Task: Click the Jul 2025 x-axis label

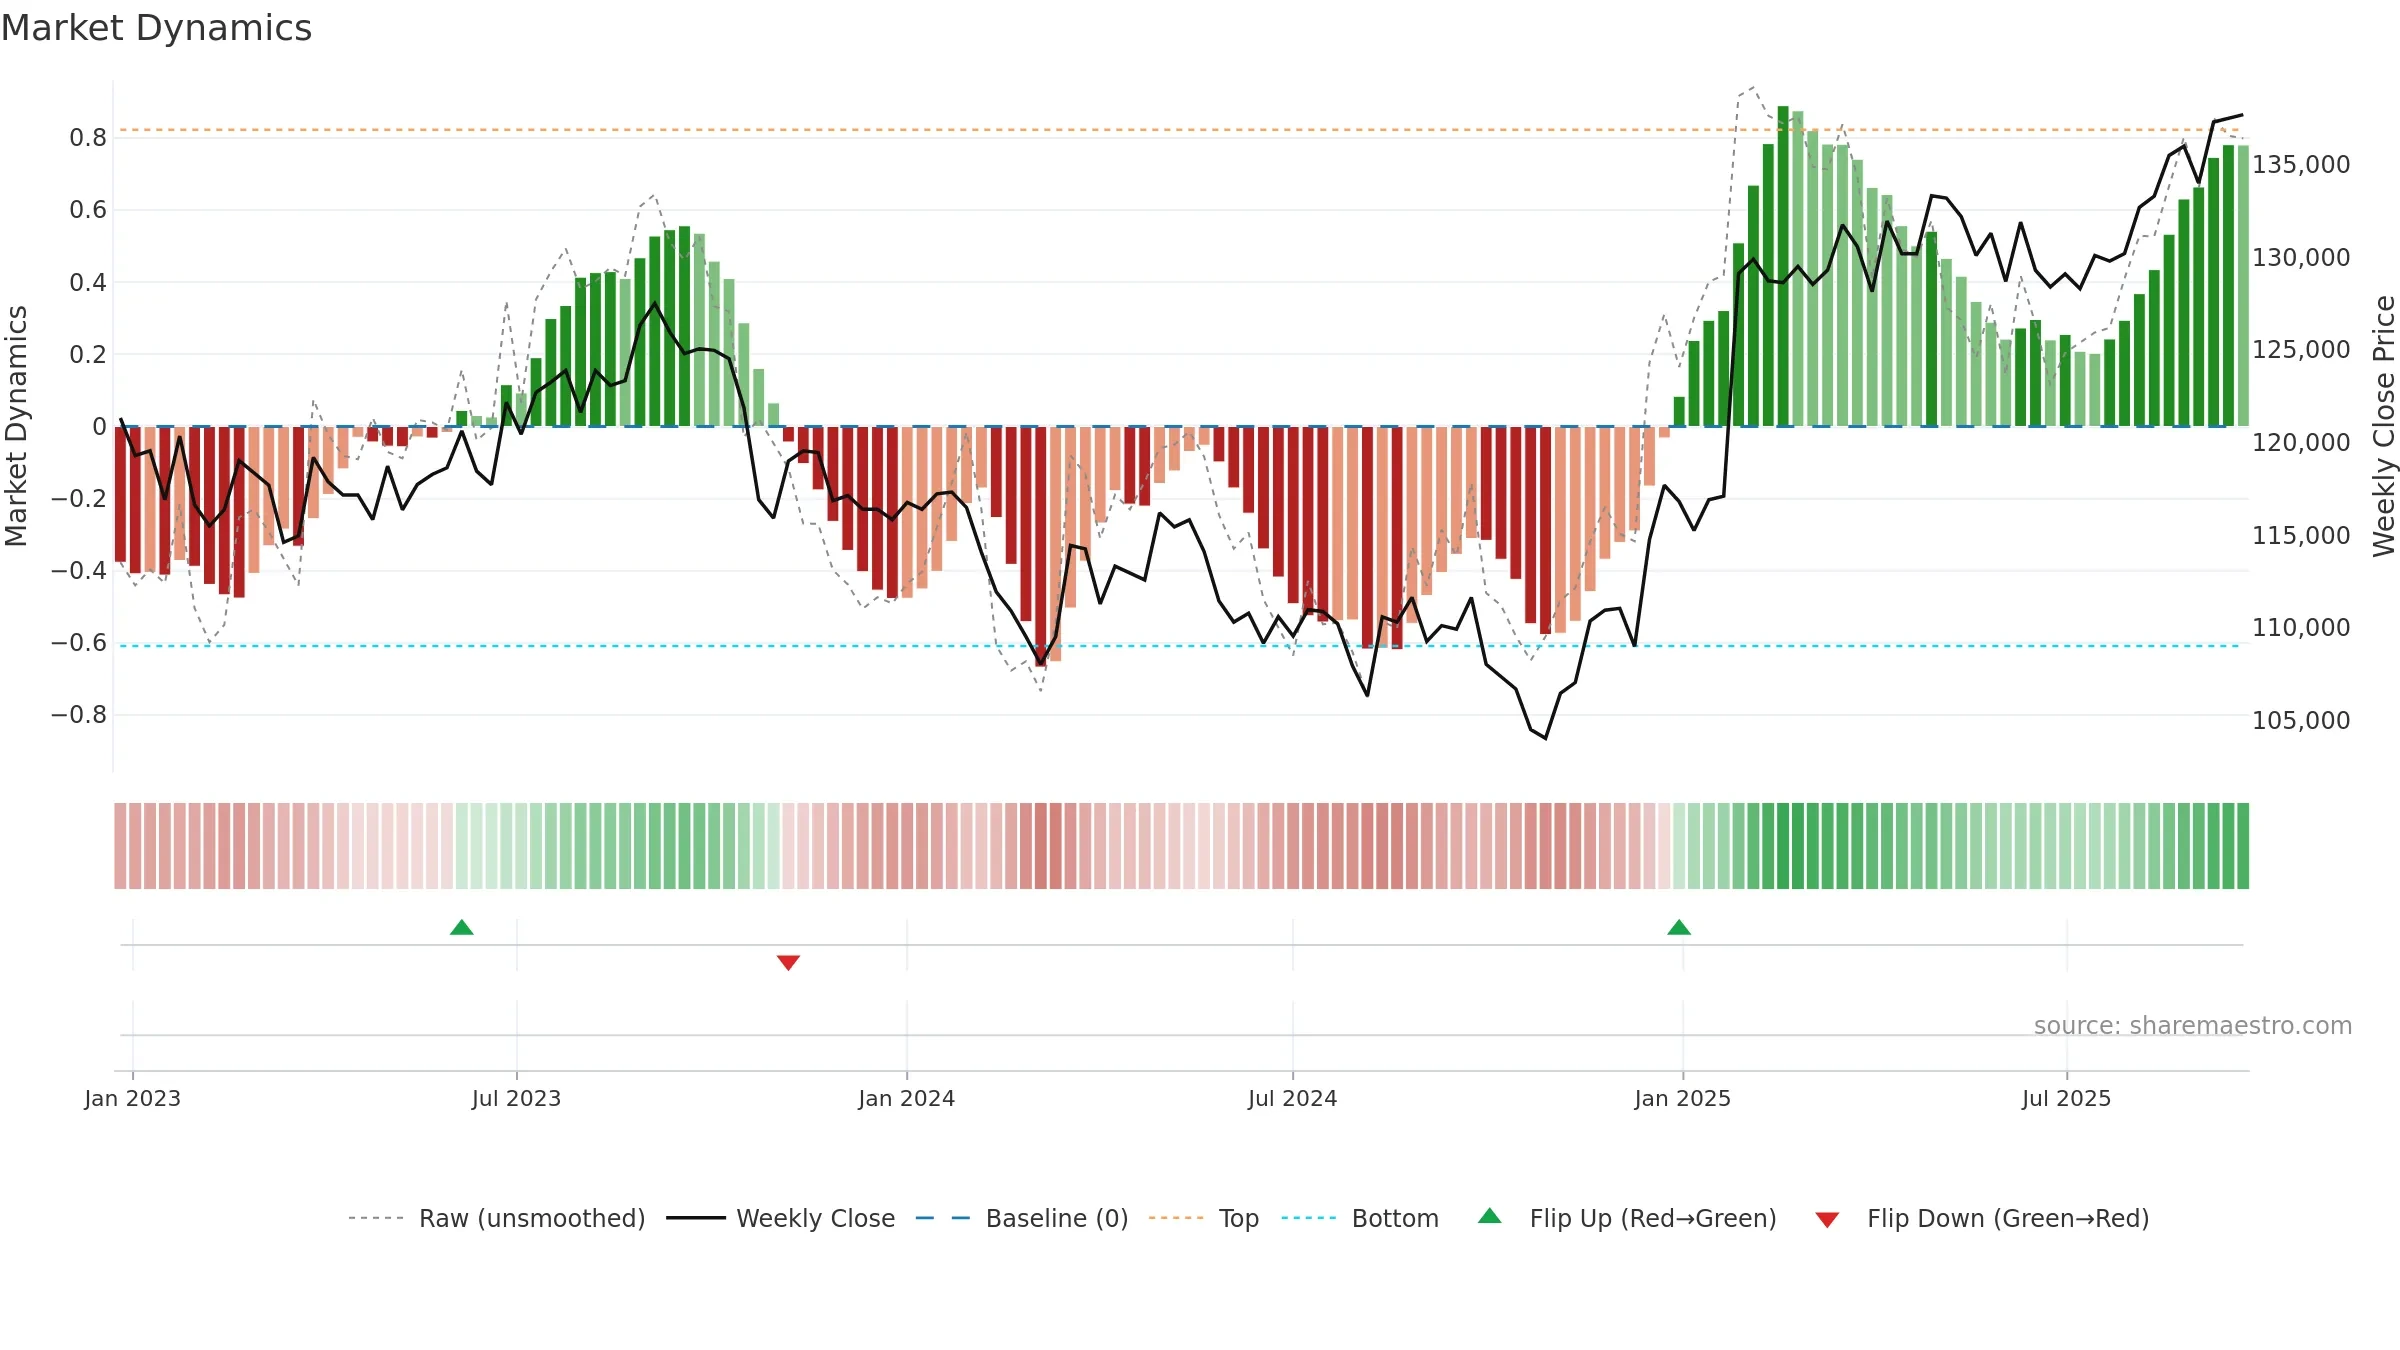Action: point(2066,1098)
